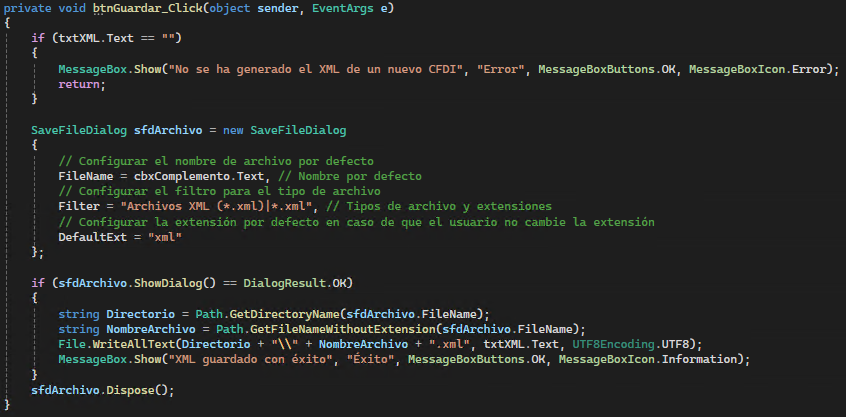Click the Directorio string variable
This screenshot has width=846, height=417.
click(140, 314)
